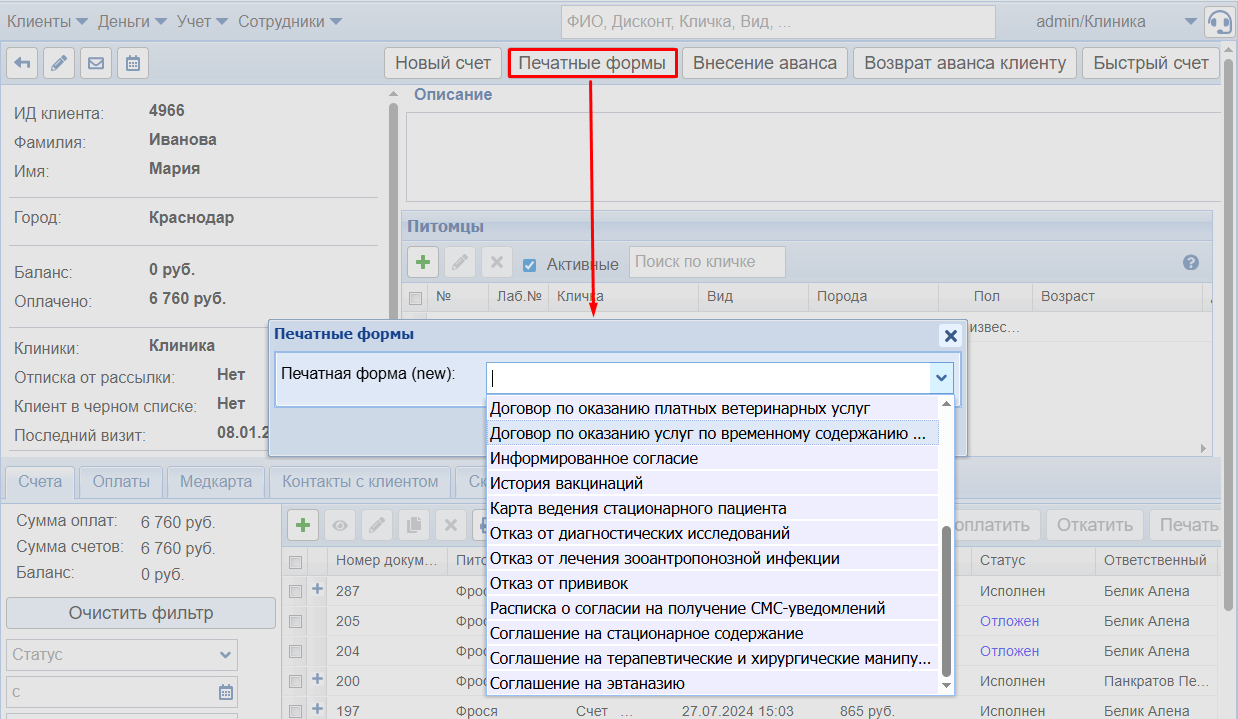Viewport: 1238px width, 719px height.
Task: Close the Печатные формы dialog
Action: 949,336
